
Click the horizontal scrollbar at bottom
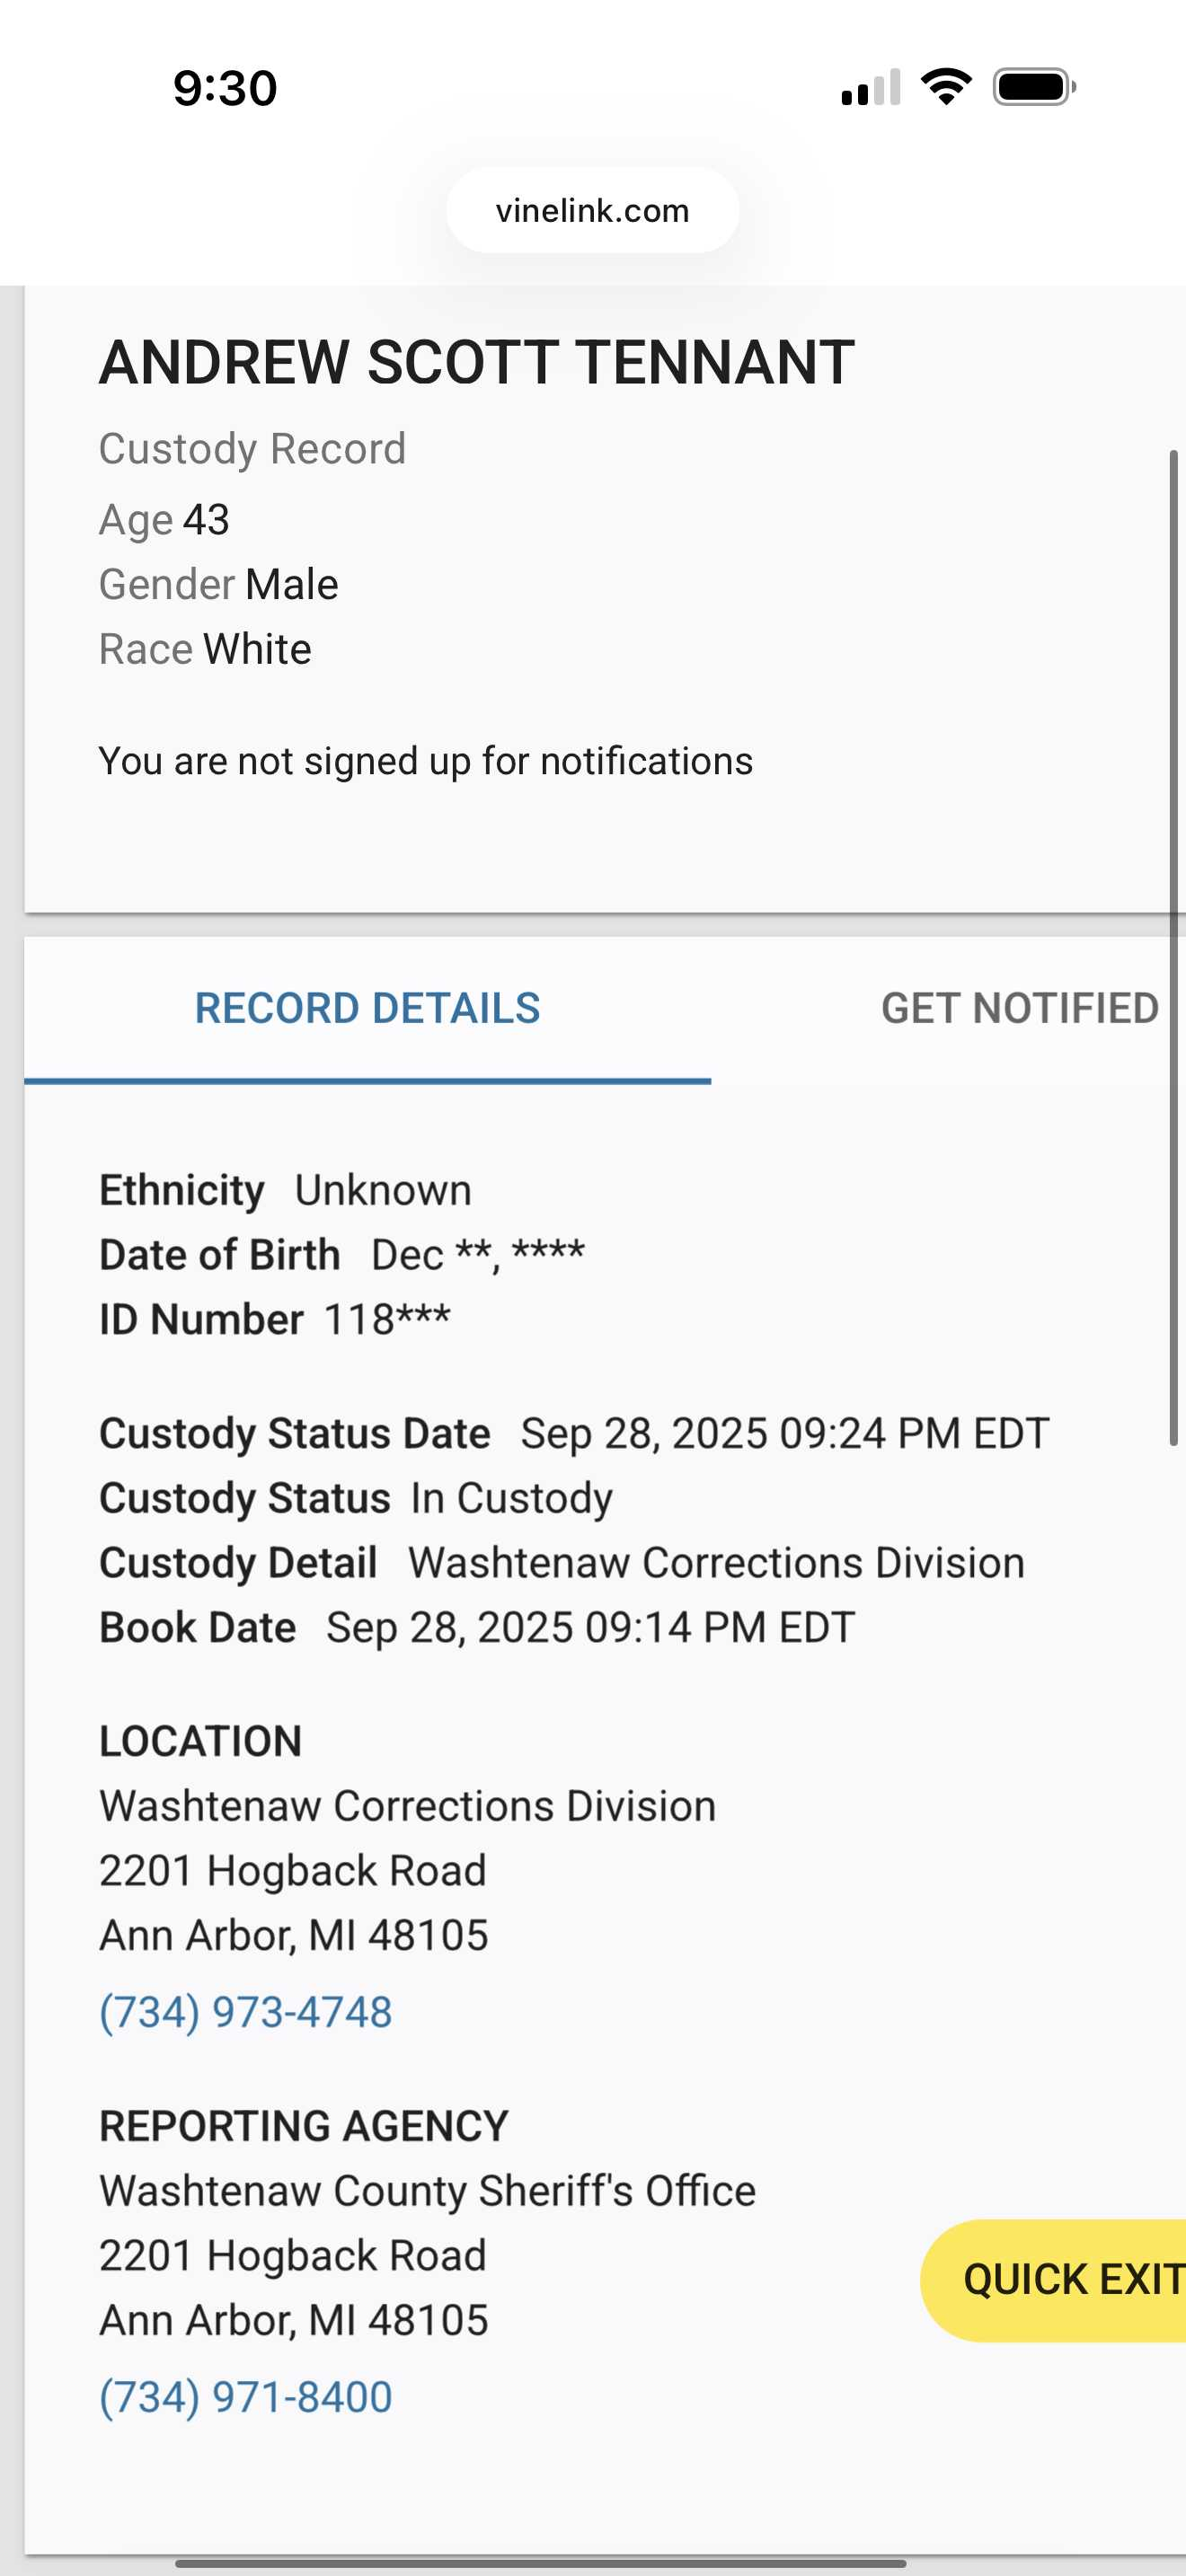540,2563
